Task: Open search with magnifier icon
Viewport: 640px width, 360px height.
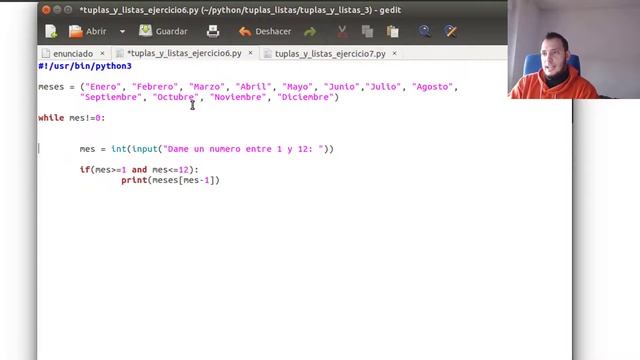Action: click(x=424, y=31)
